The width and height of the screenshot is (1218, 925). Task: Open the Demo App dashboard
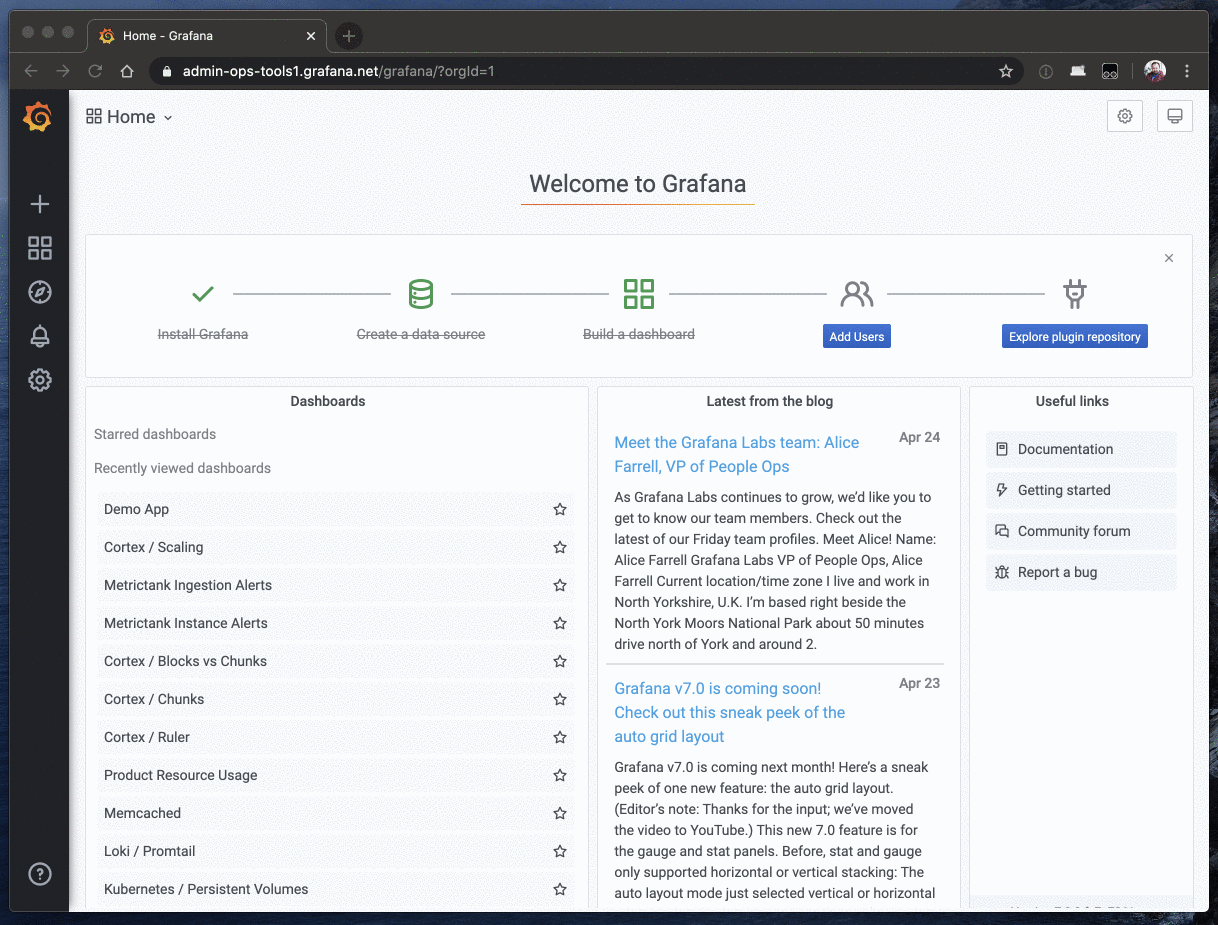[x=136, y=509]
